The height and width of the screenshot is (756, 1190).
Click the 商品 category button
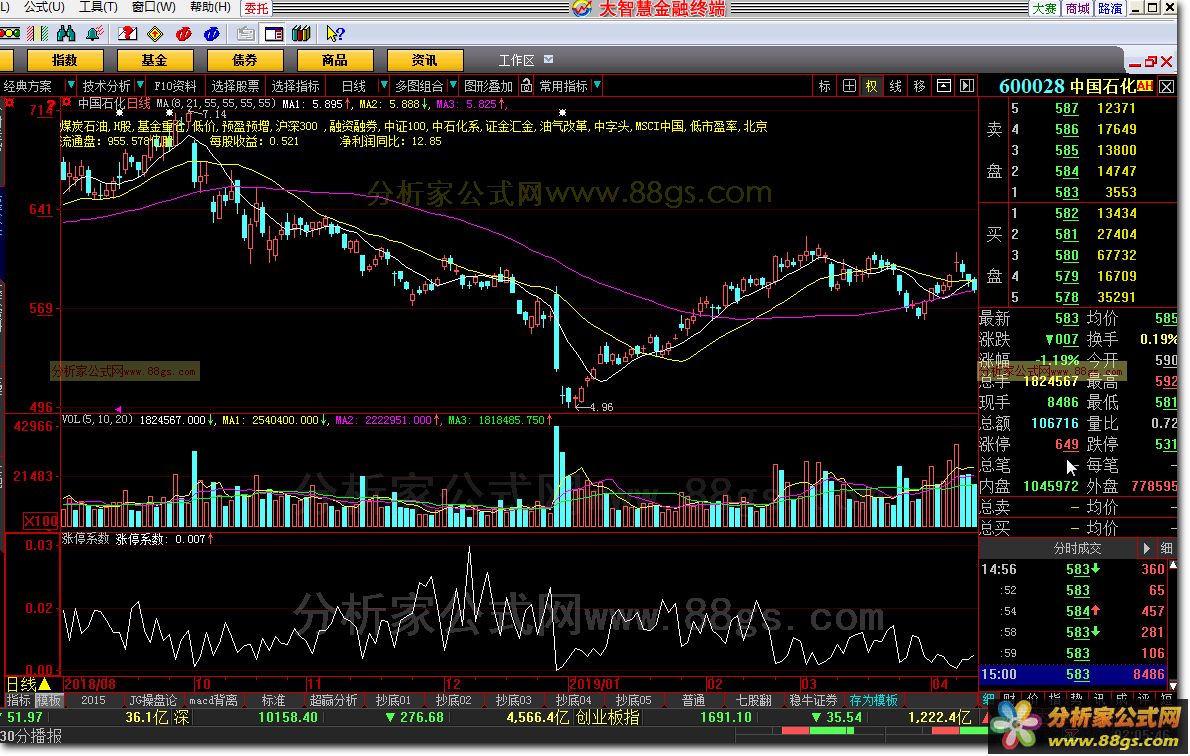[x=334, y=60]
